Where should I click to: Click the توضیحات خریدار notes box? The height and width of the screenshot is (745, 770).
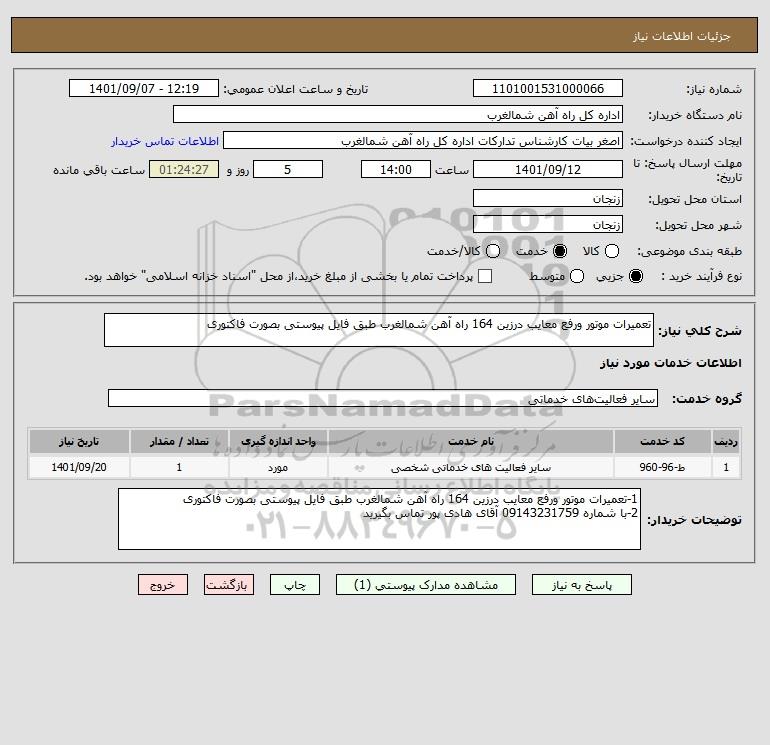[x=379, y=519]
